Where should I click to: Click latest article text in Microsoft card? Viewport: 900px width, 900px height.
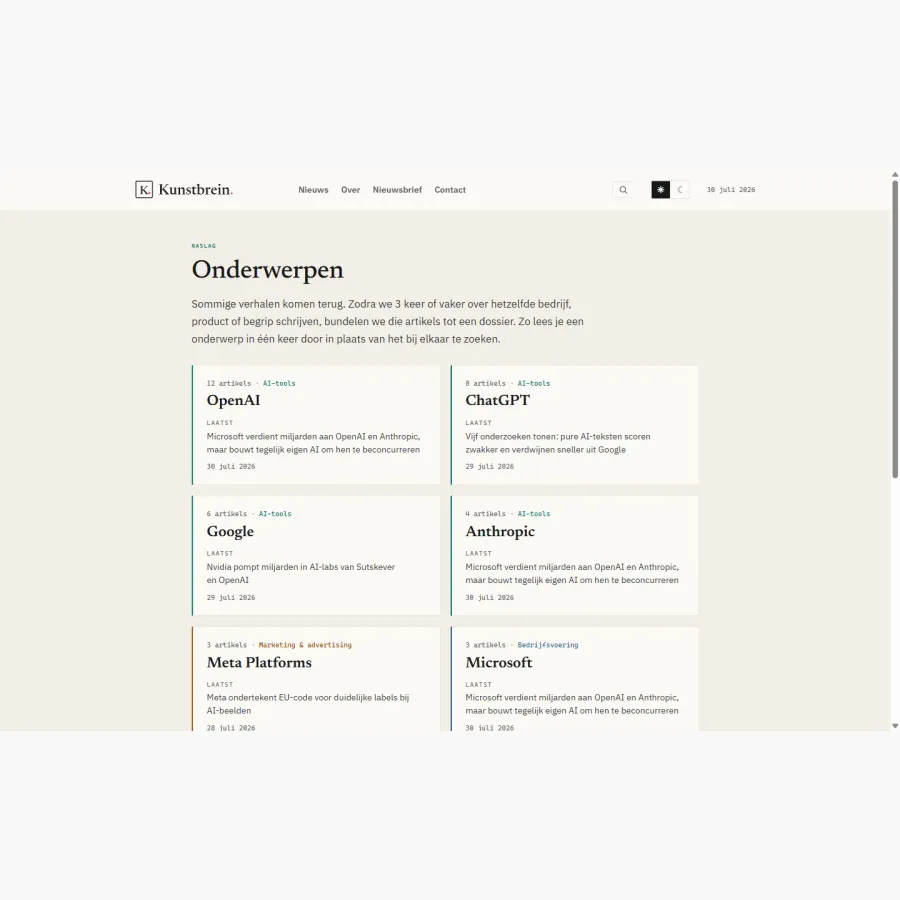click(572, 704)
